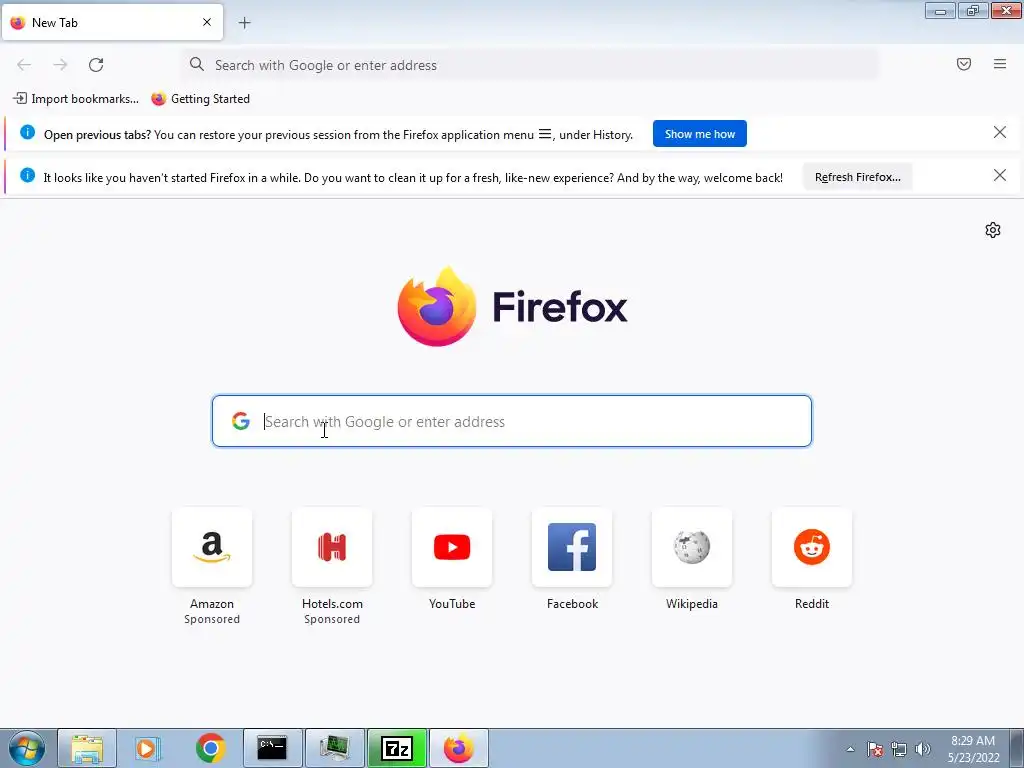The height and width of the screenshot is (768, 1024).
Task: Click the Show me how button
Action: (699, 134)
